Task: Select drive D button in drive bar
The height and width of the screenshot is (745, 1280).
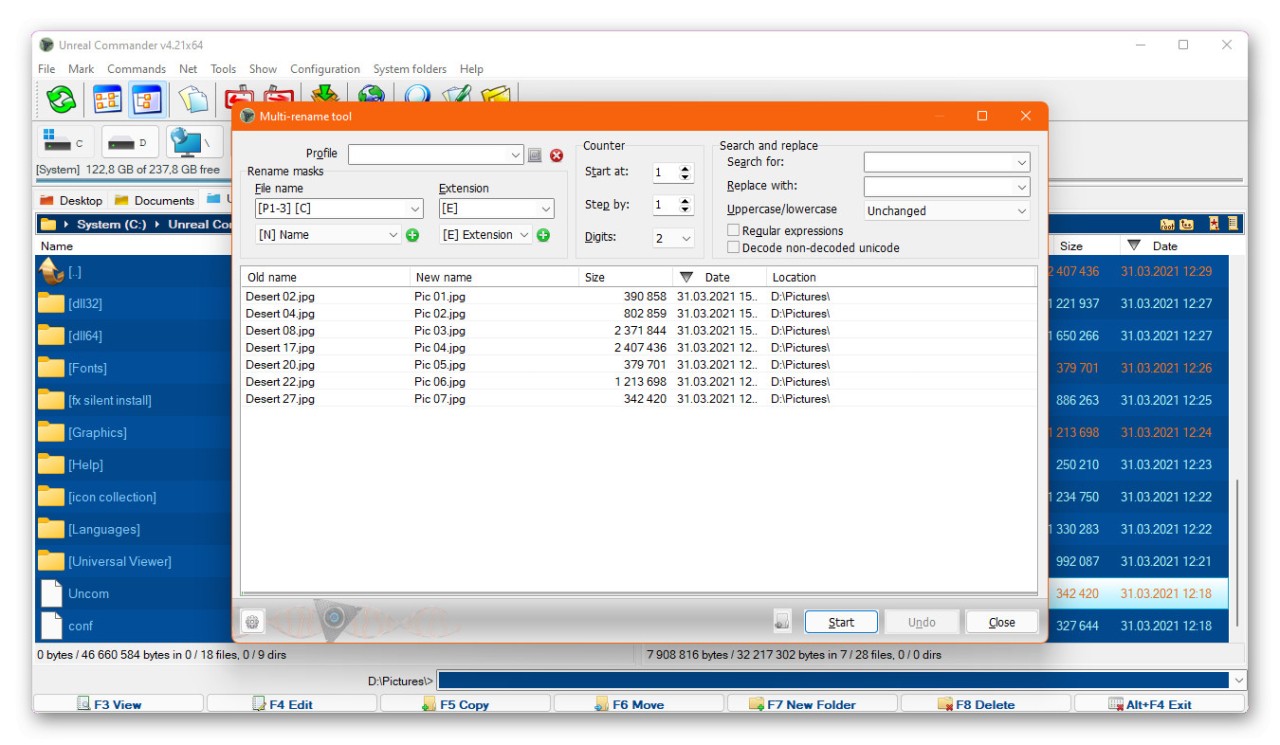Action: 128,142
